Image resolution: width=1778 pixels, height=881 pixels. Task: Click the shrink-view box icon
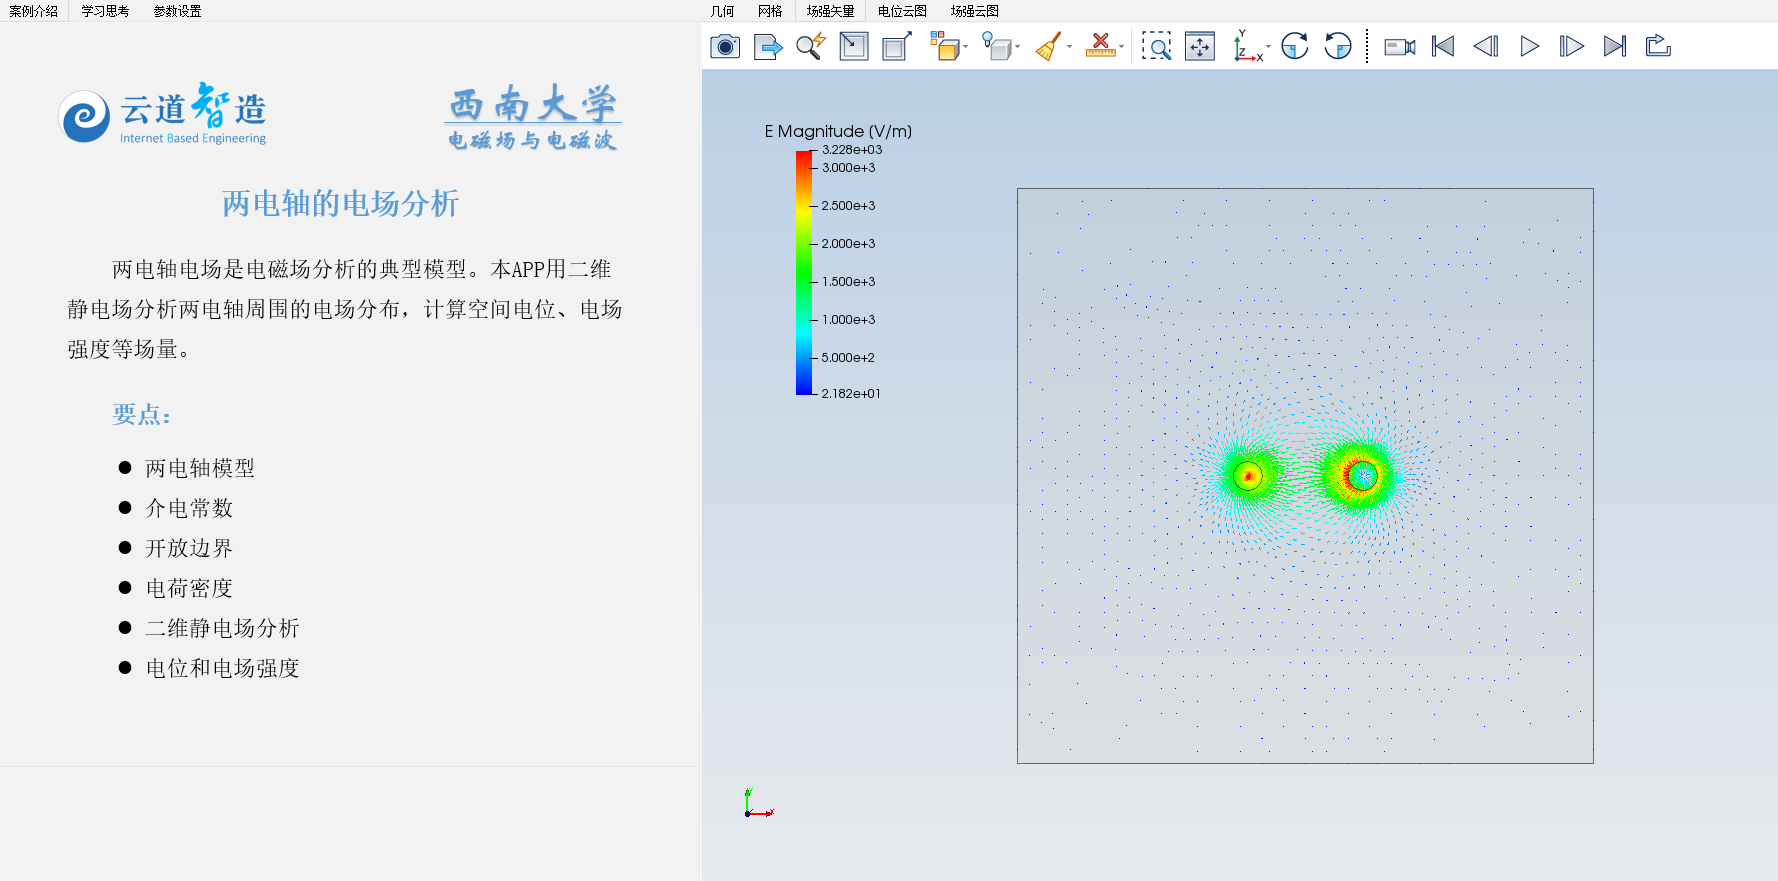click(x=854, y=46)
